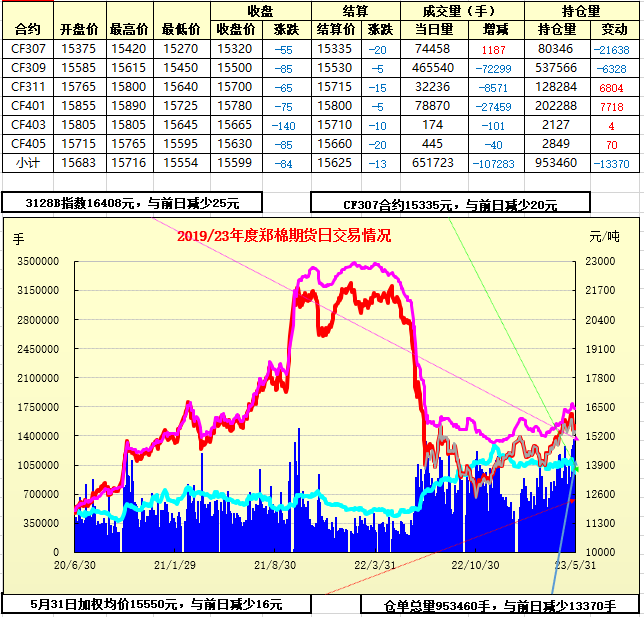This screenshot has height=617, width=644.
Task: Select the 结算价 sub-header cell
Action: [x=336, y=29]
